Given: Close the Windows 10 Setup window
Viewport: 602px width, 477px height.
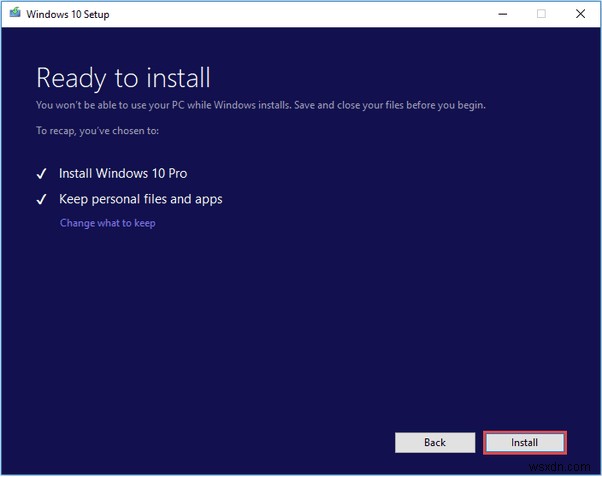Looking at the screenshot, I should point(580,14).
